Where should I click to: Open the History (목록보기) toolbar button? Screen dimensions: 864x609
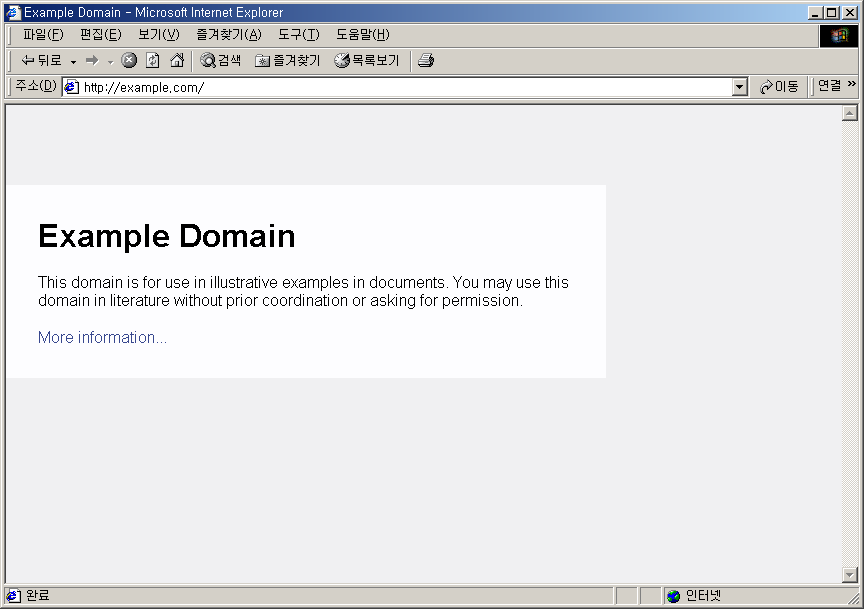(366, 60)
